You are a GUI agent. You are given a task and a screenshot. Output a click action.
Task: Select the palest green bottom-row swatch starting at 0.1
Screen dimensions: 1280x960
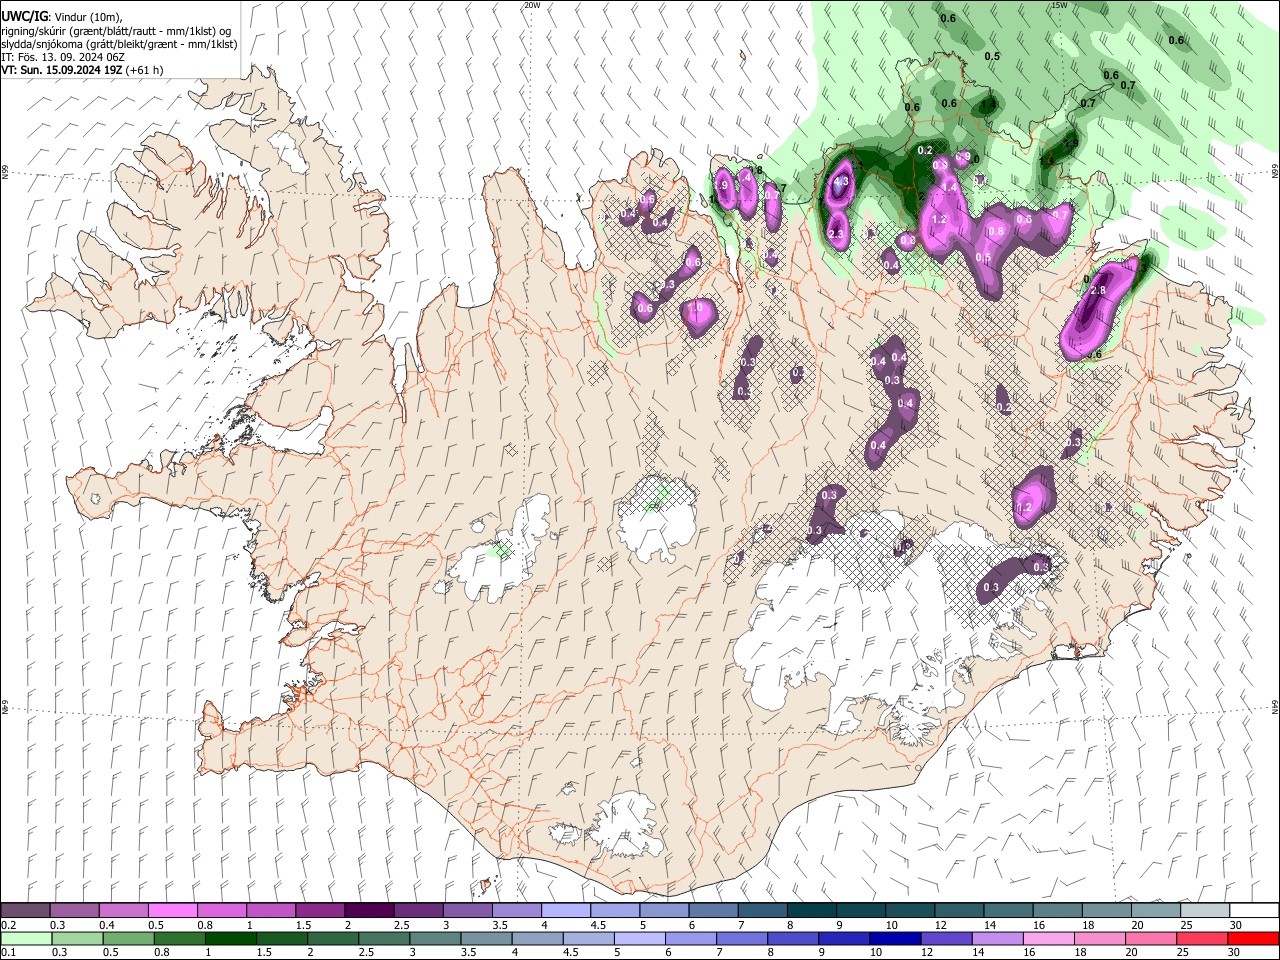pos(25,939)
